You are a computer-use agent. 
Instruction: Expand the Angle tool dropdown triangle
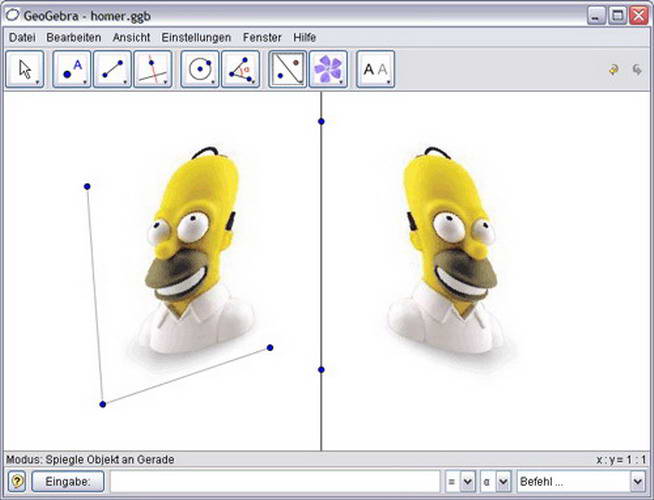(x=253, y=83)
